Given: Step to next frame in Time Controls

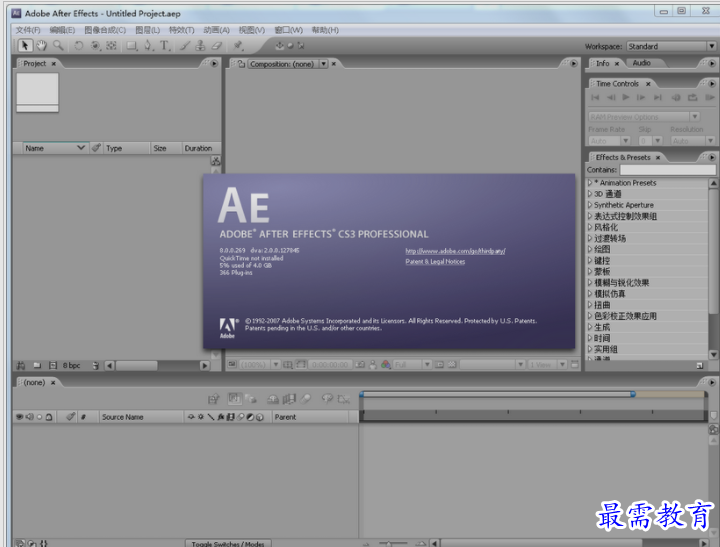Looking at the screenshot, I should (641, 97).
